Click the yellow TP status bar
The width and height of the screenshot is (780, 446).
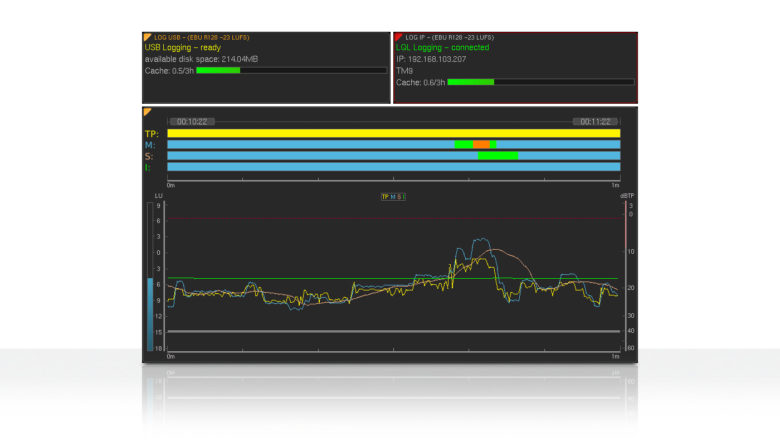pyautogui.click(x=393, y=133)
